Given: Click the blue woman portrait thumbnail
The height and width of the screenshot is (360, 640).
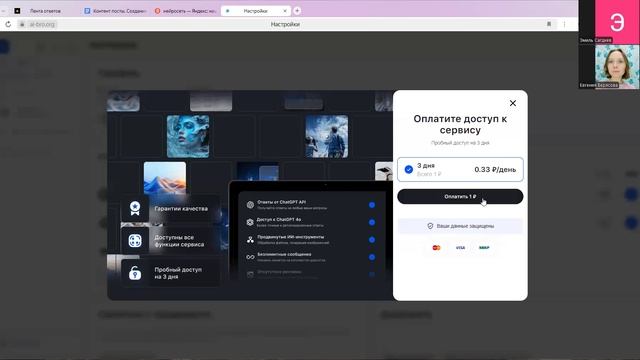Looking at the screenshot, I should click(x=188, y=136).
